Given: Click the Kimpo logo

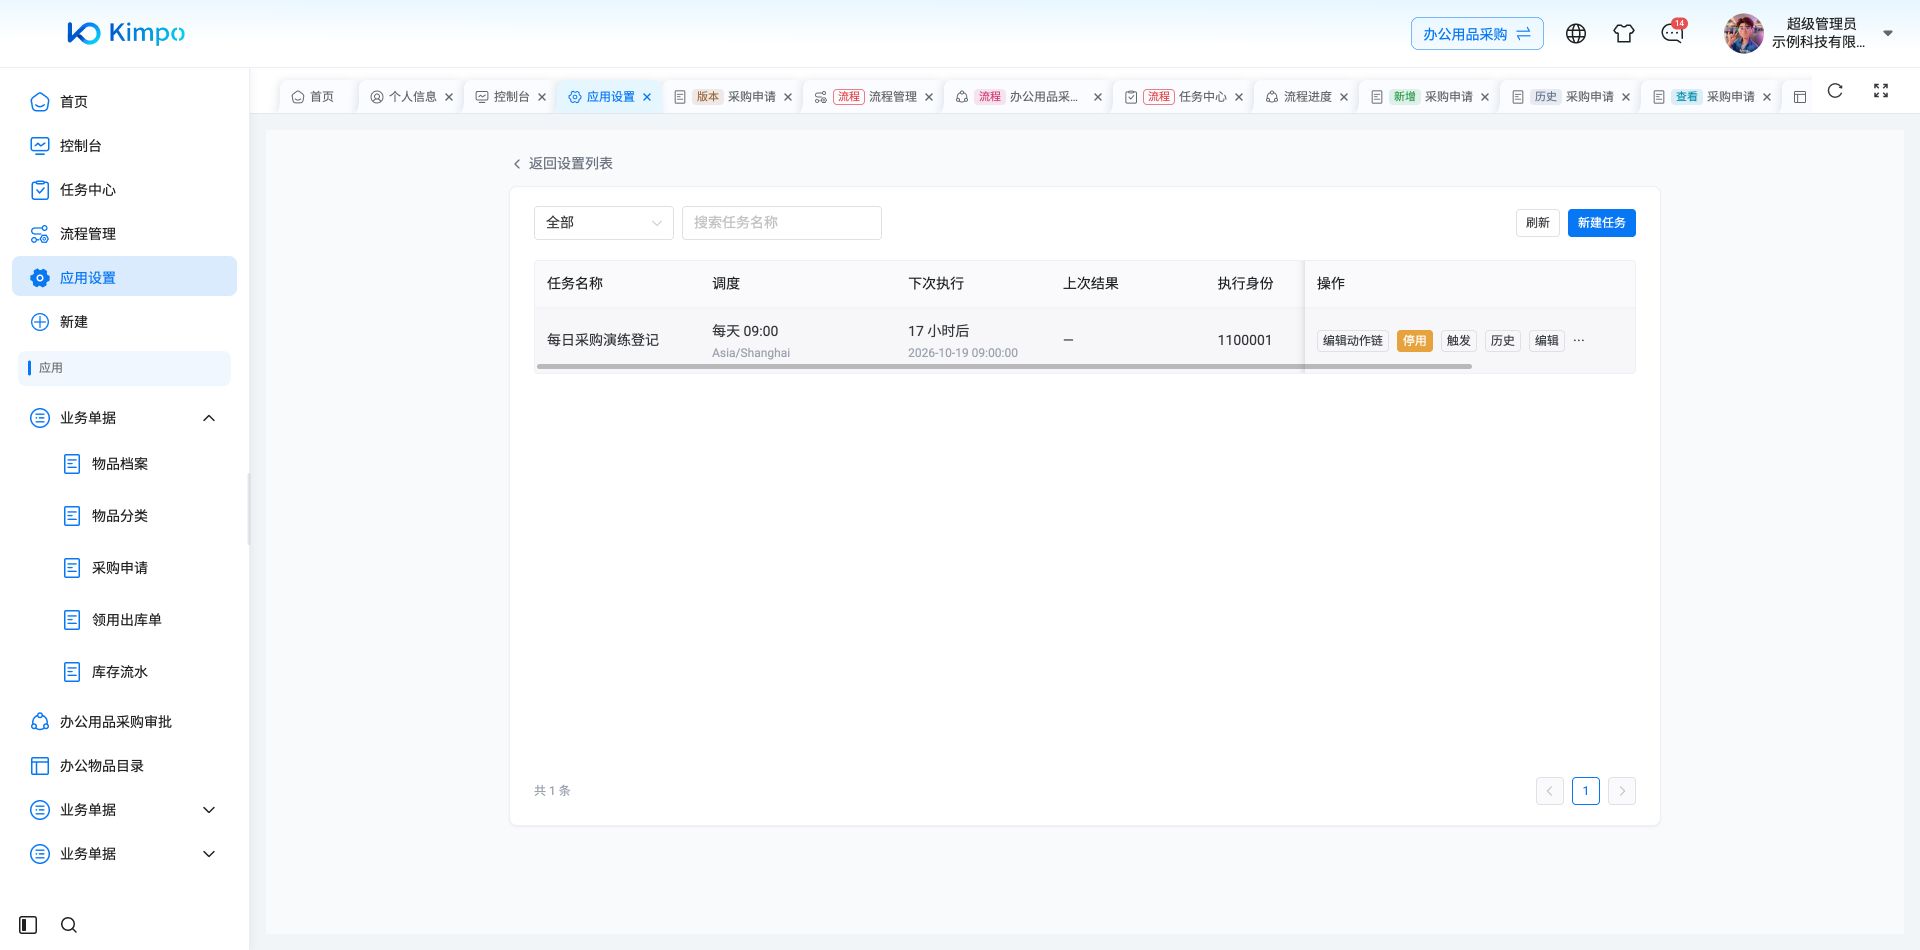Looking at the screenshot, I should tap(126, 33).
